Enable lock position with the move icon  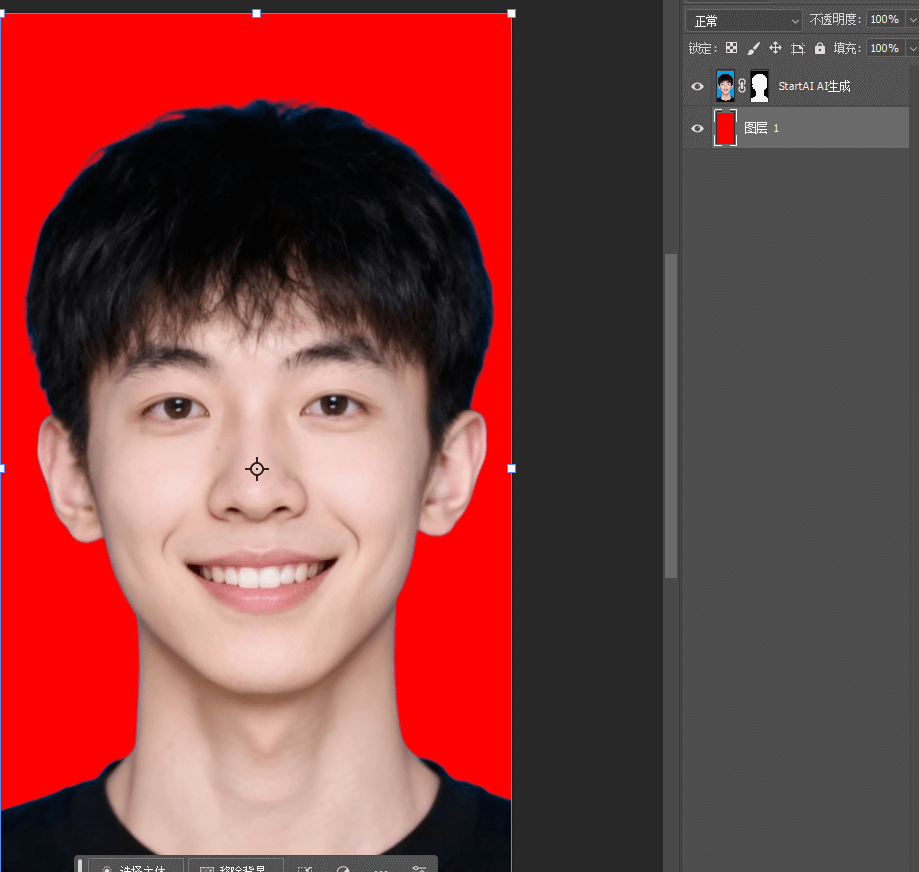tap(775, 47)
